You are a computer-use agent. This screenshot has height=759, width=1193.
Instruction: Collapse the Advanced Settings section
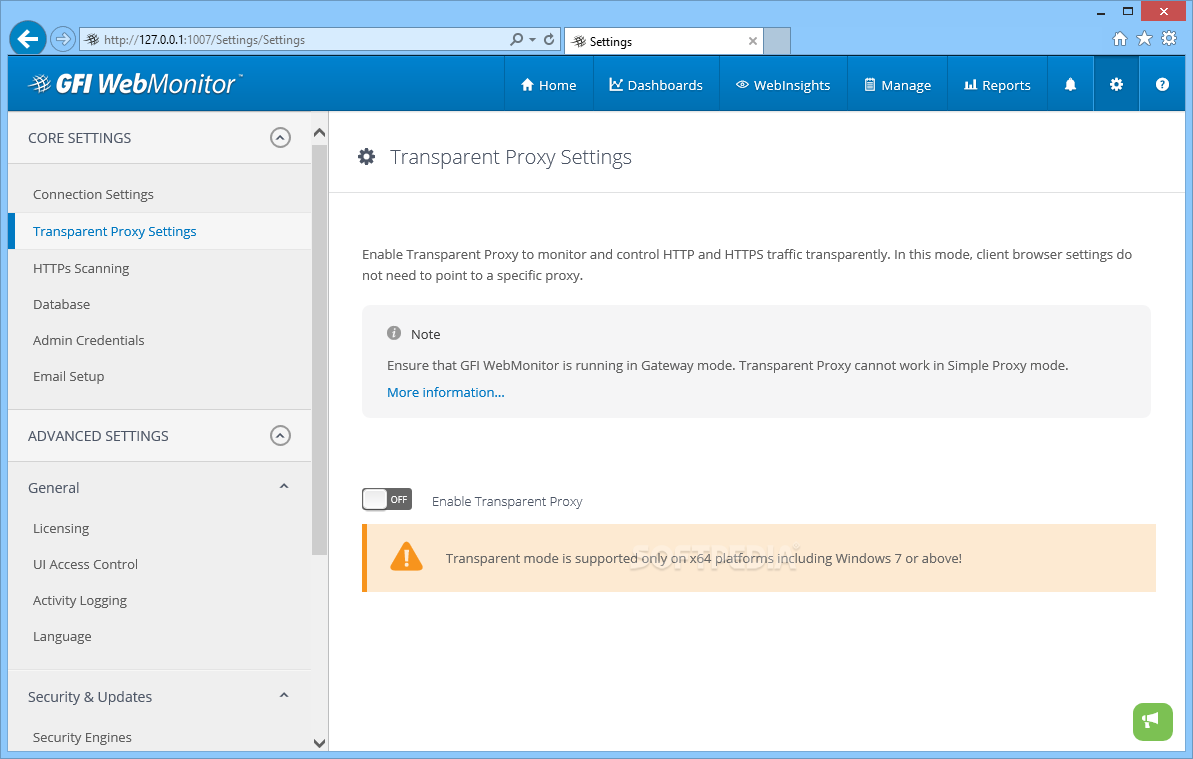coord(281,436)
